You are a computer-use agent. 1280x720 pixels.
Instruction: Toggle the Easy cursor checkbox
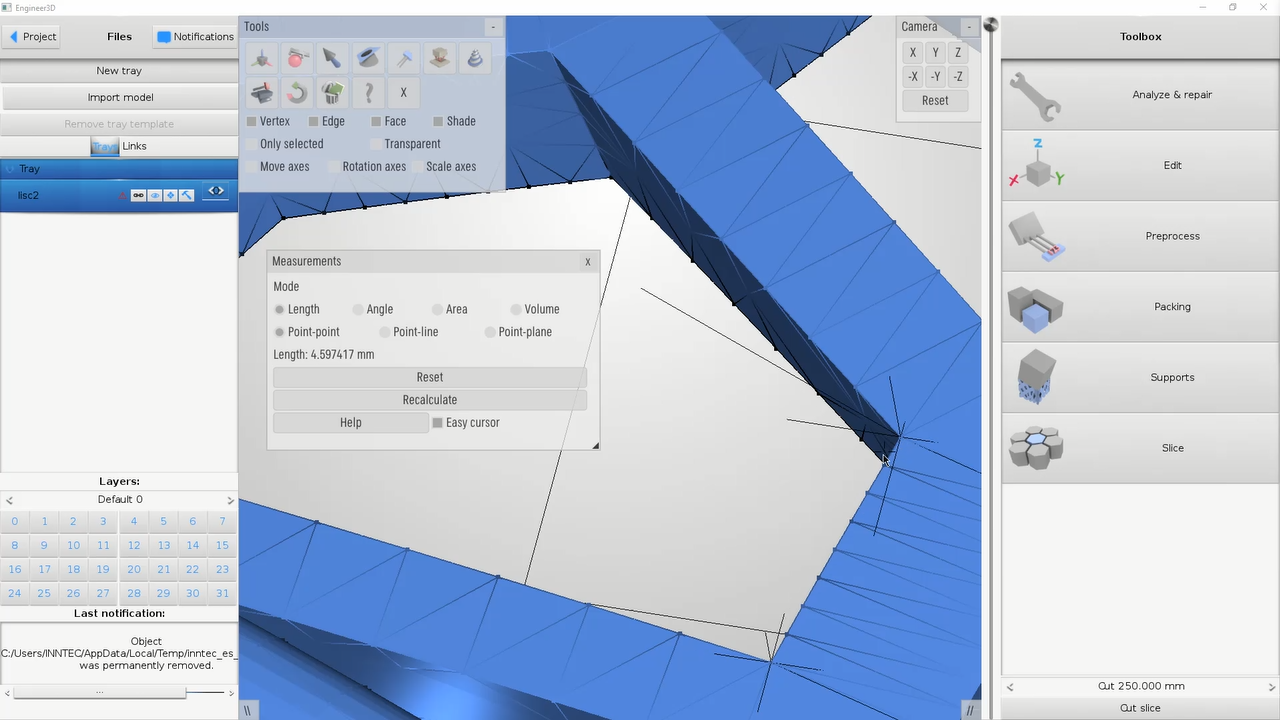(438, 423)
